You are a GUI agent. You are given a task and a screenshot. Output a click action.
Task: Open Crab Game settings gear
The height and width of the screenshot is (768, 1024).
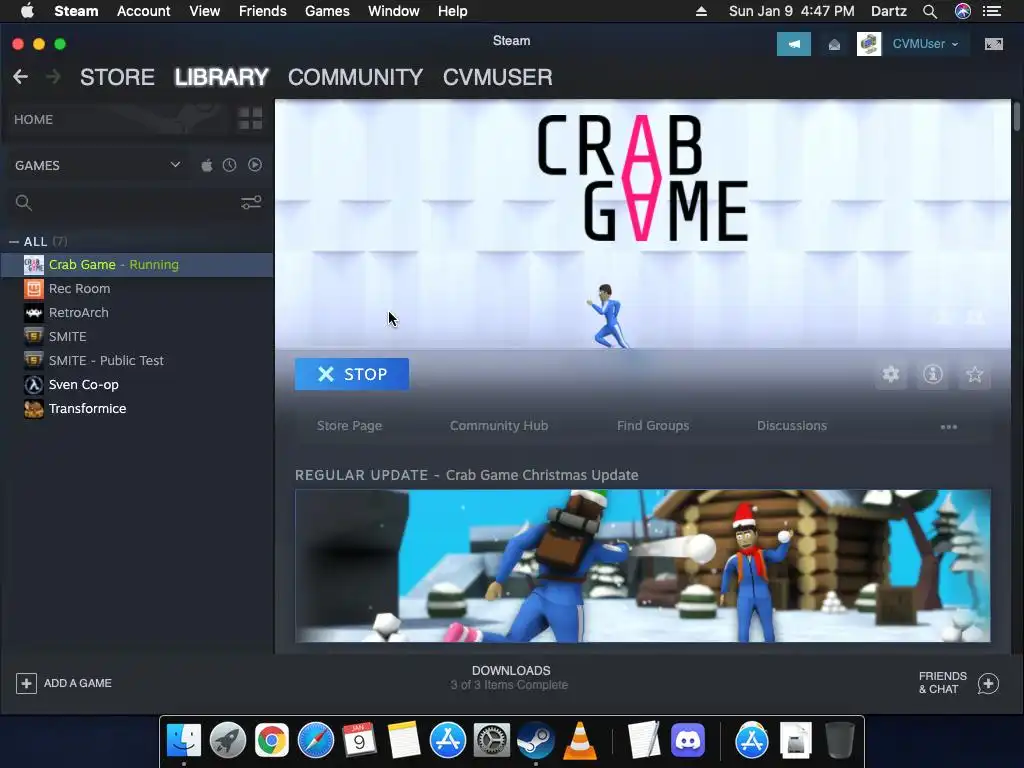pyautogui.click(x=891, y=374)
